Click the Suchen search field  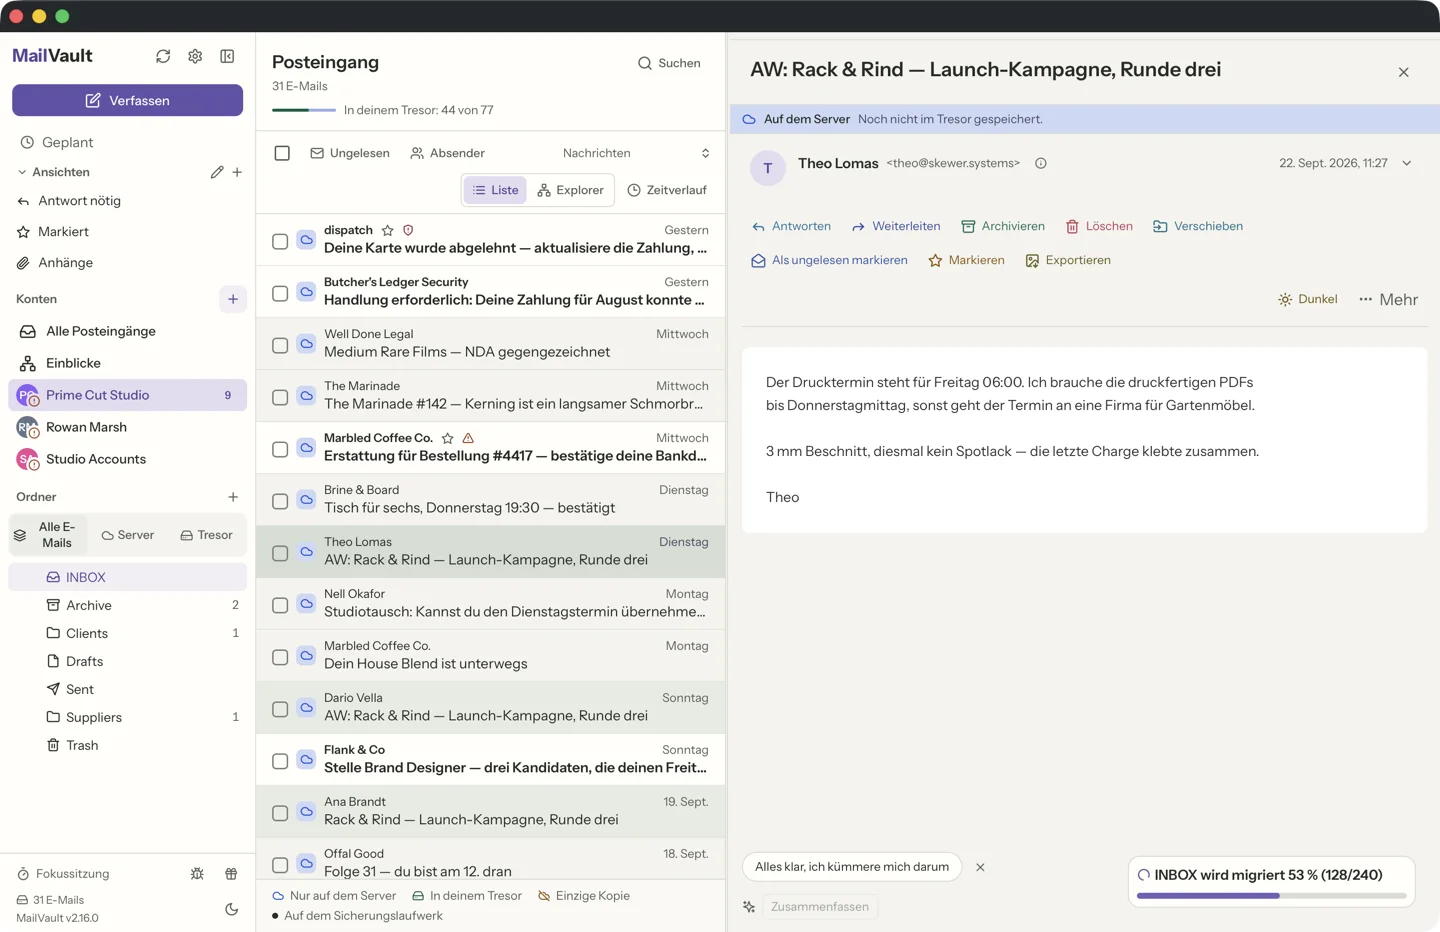pyautogui.click(x=669, y=63)
